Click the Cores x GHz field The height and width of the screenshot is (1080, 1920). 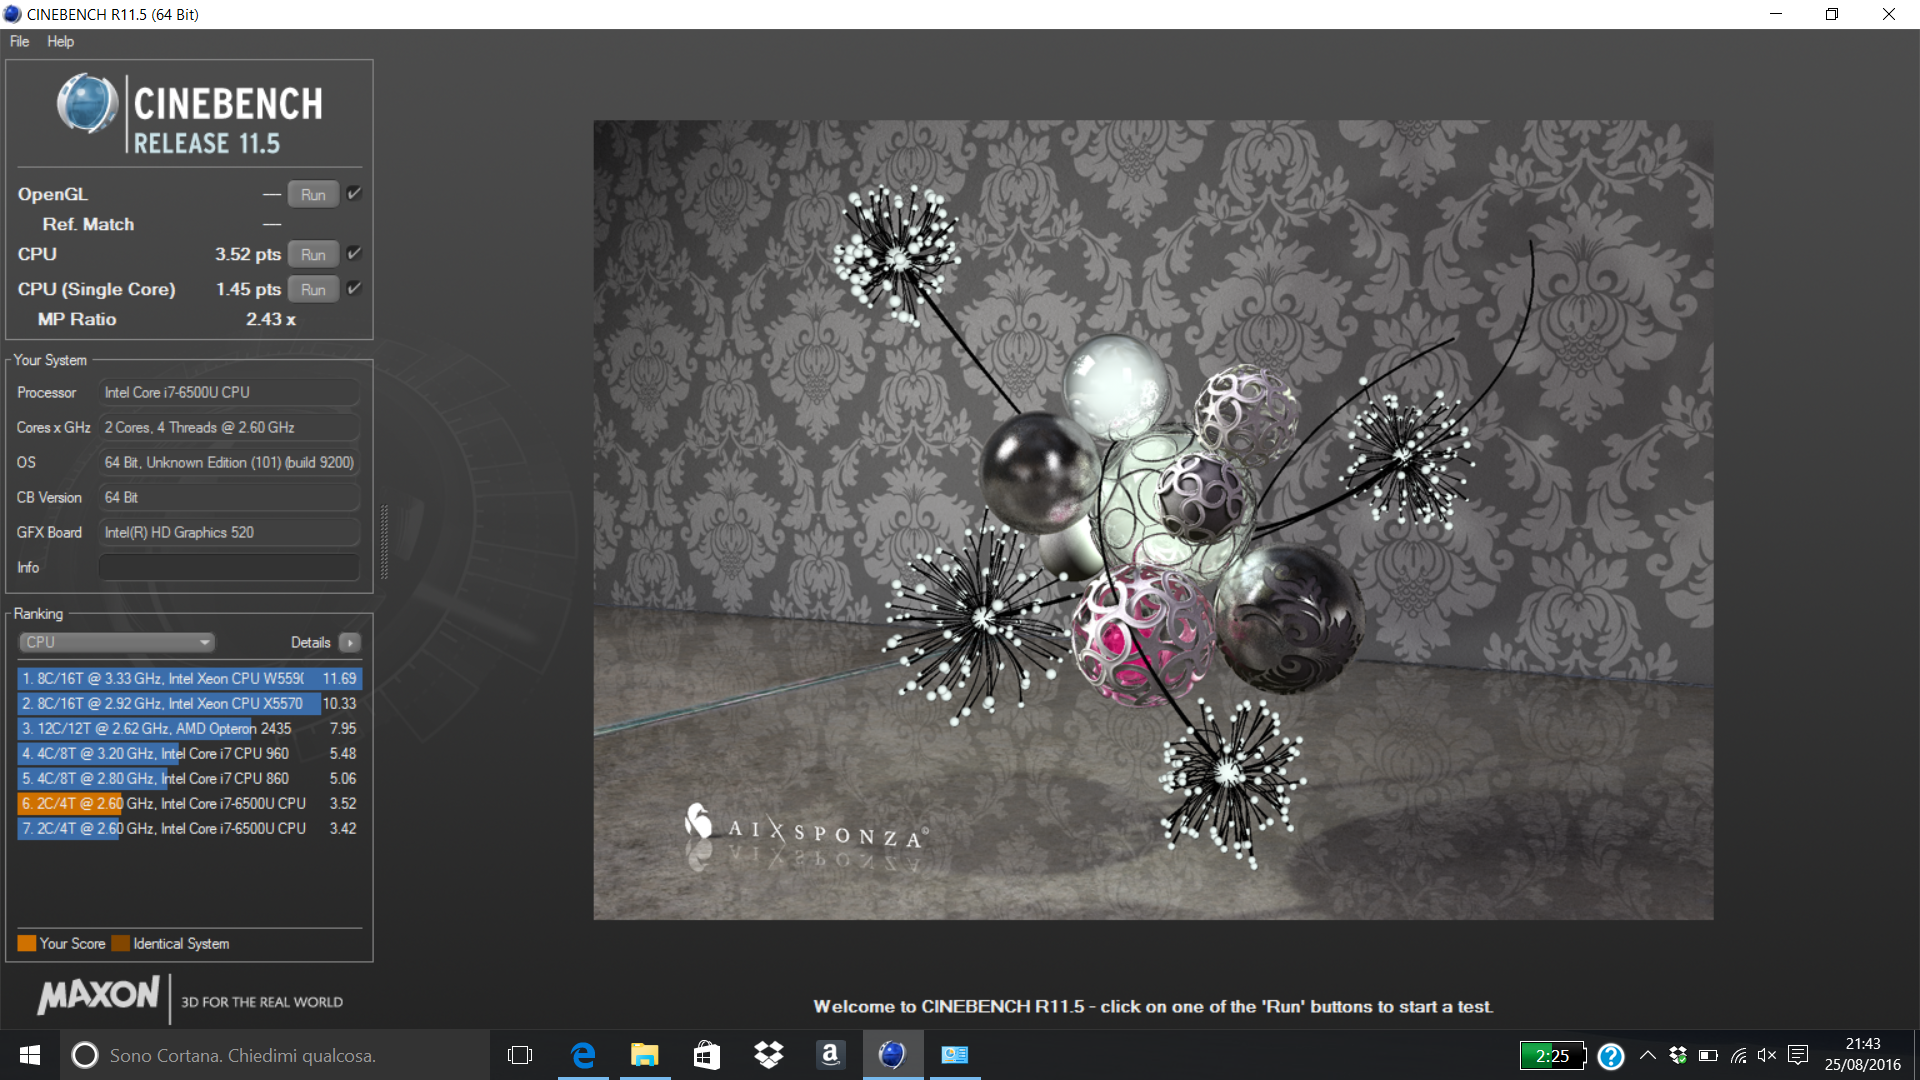pyautogui.click(x=229, y=427)
